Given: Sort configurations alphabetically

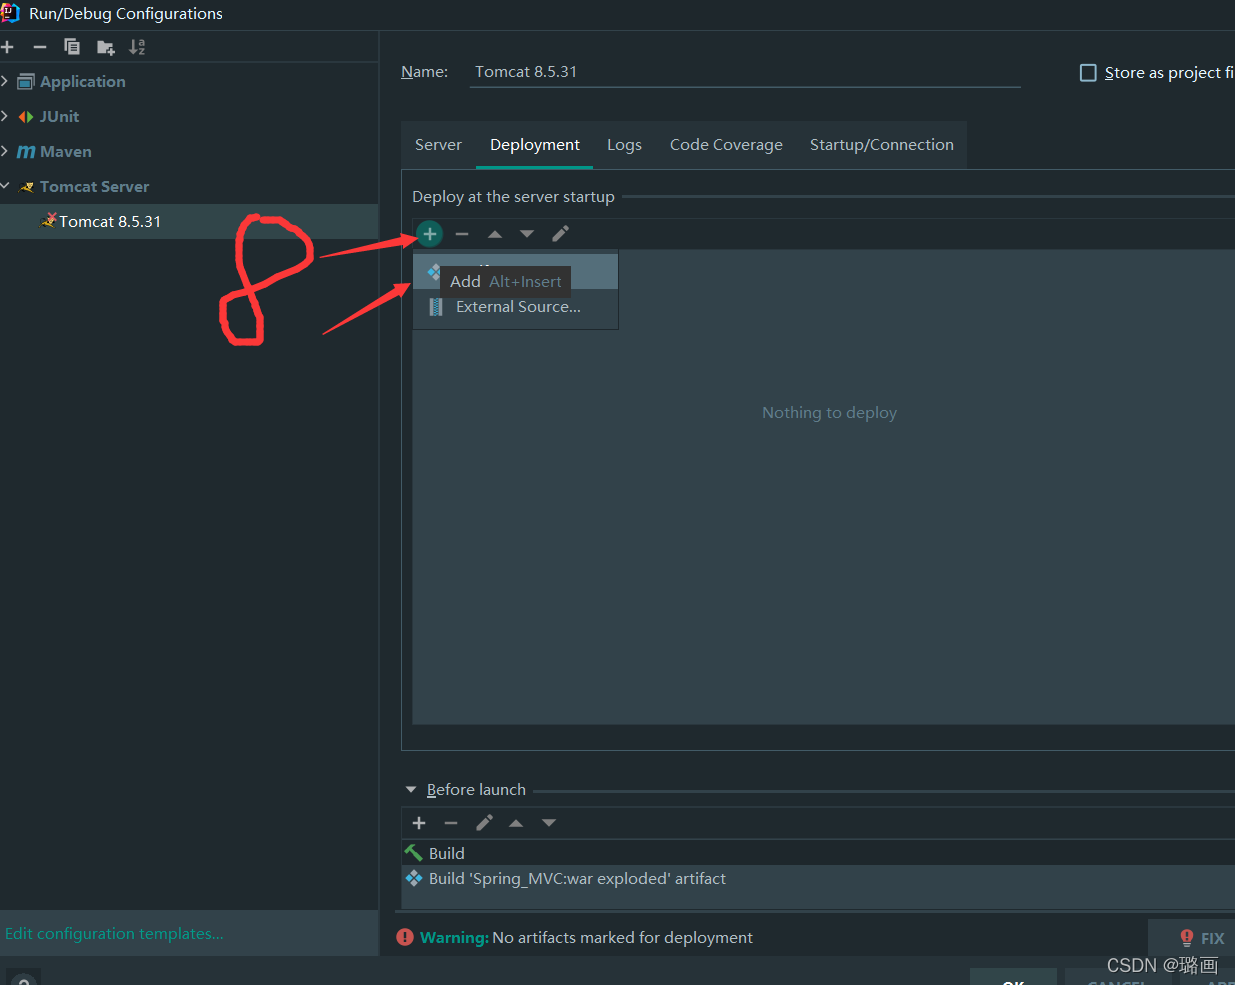Looking at the screenshot, I should [x=137, y=46].
